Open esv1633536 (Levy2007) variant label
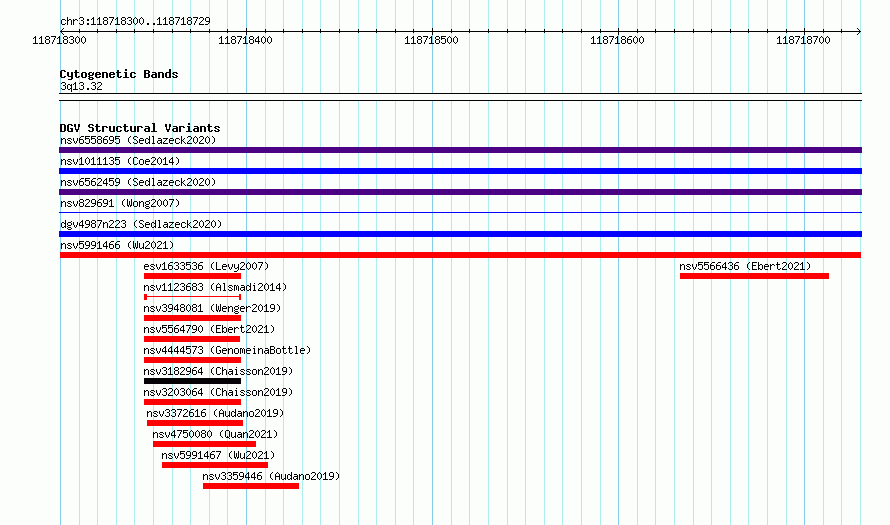The height and width of the screenshot is (525, 890). [x=206, y=266]
